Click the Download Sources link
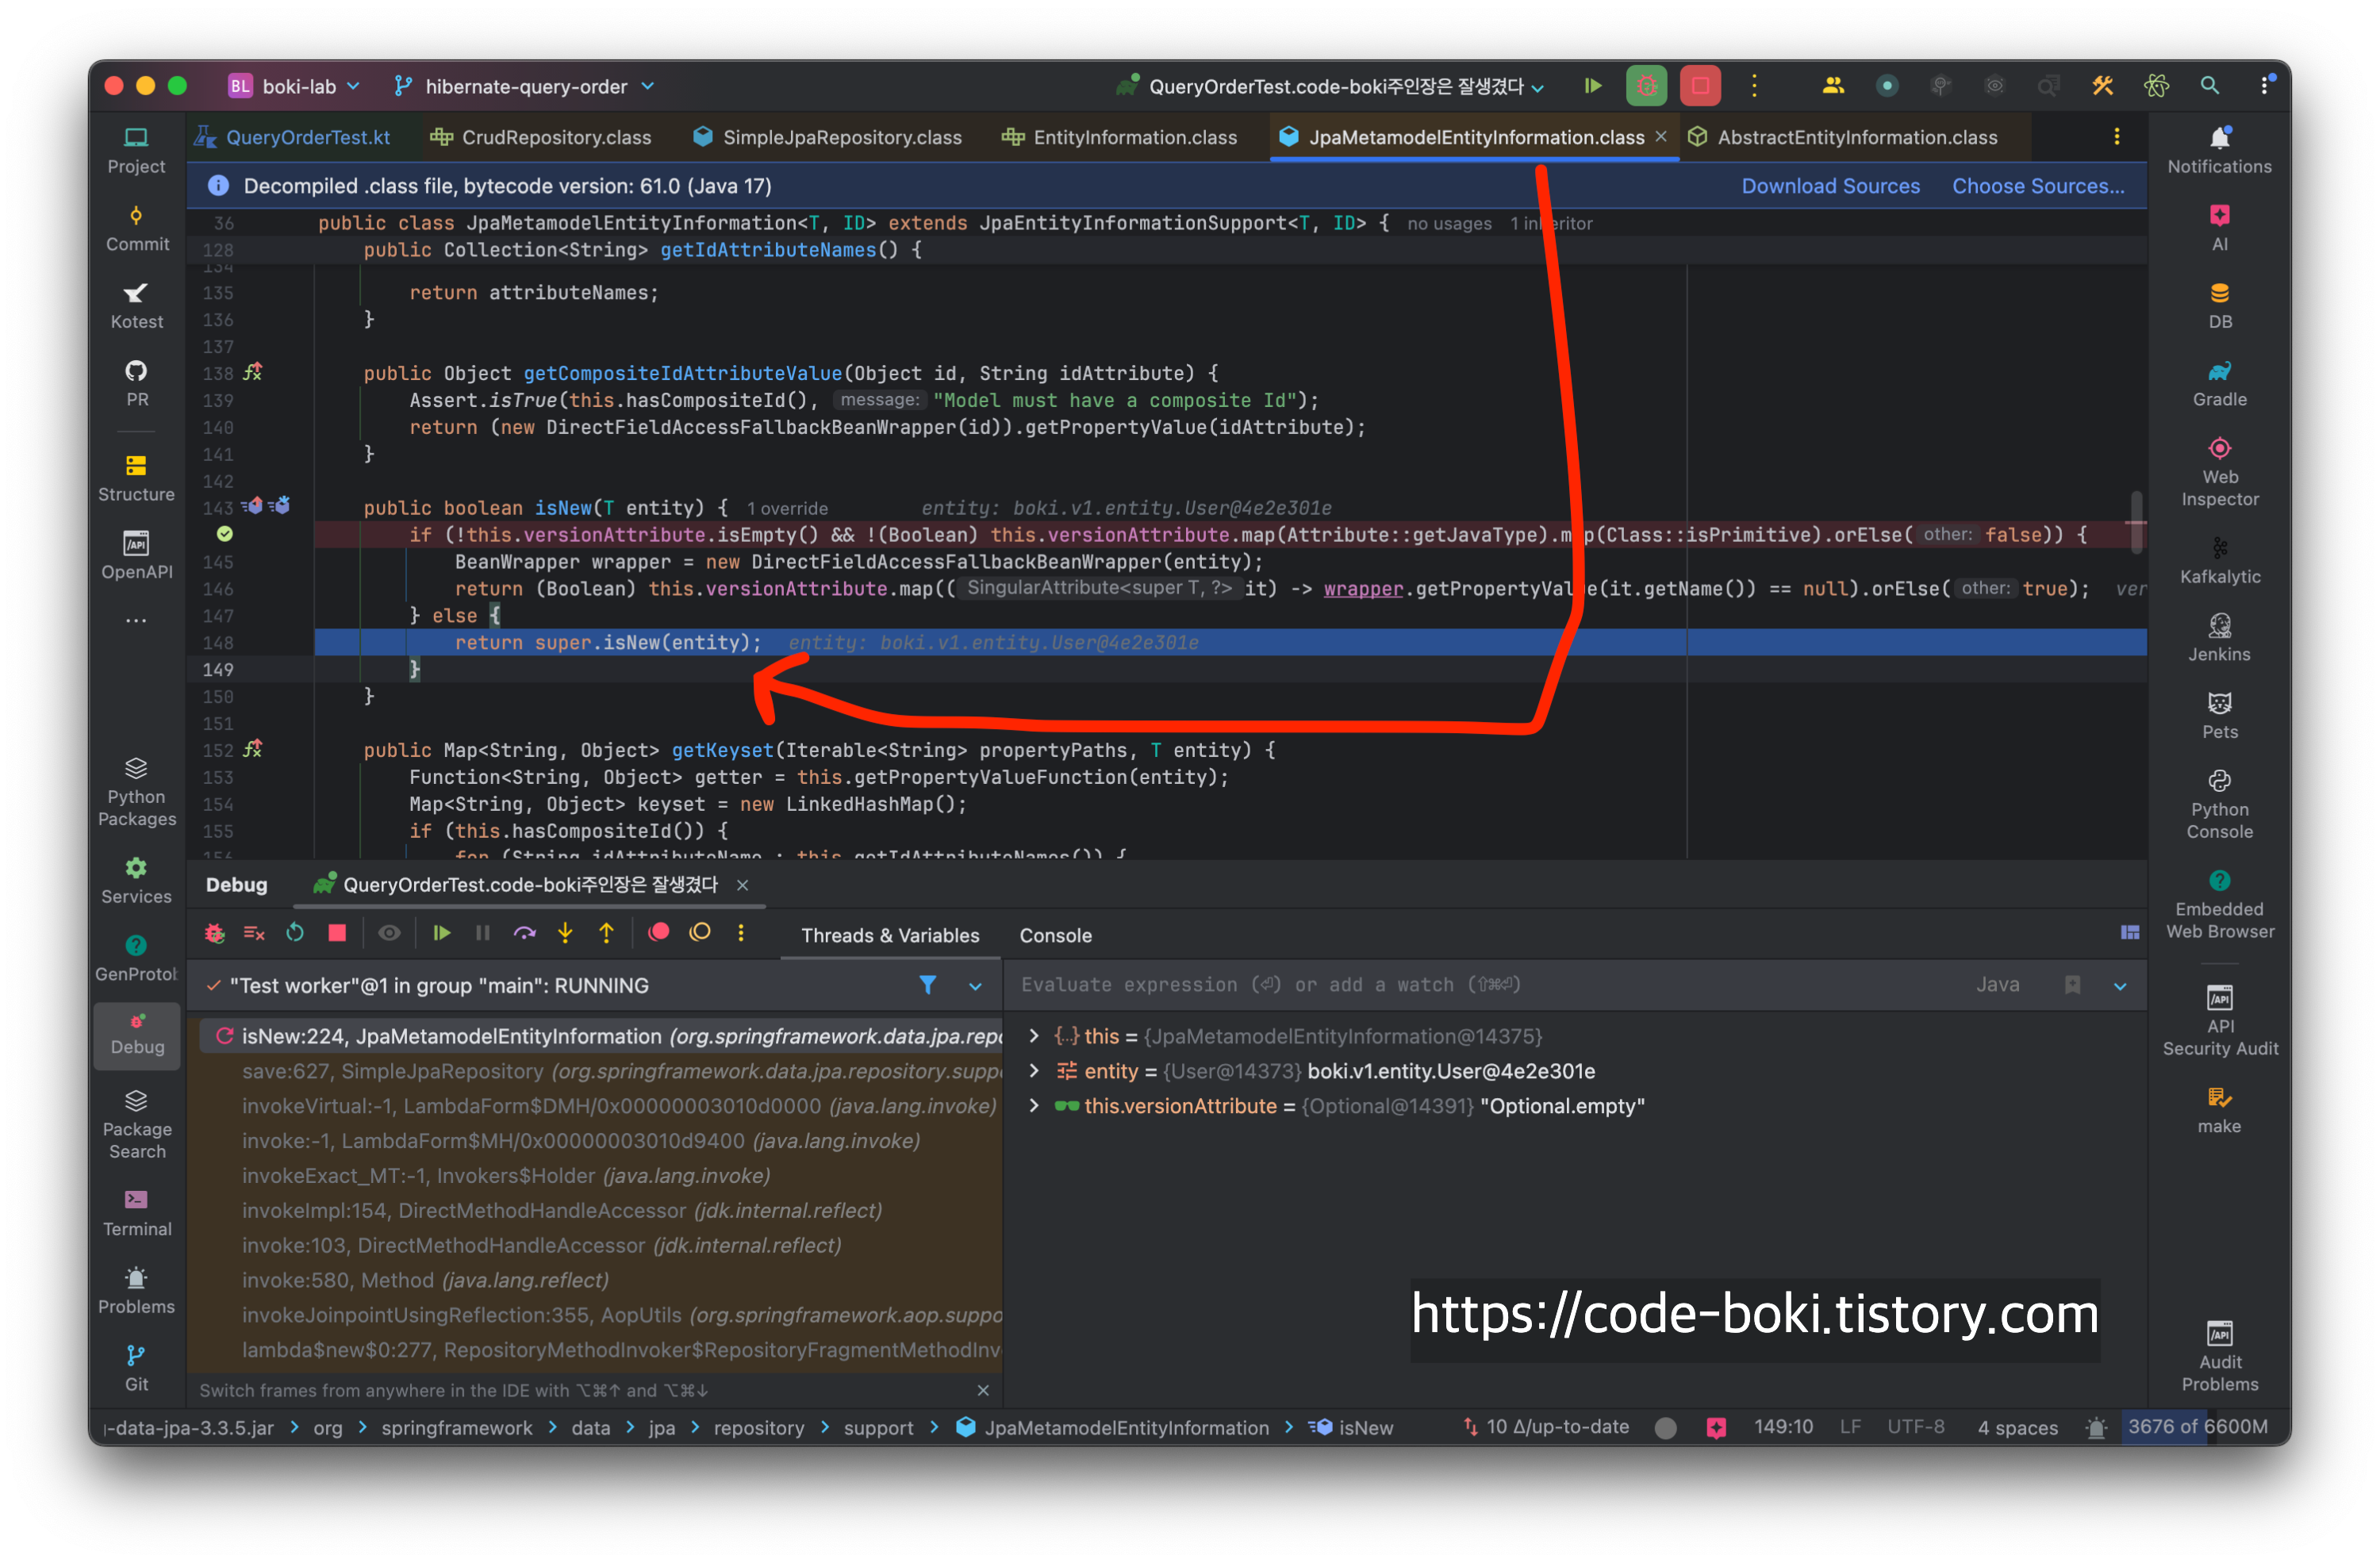Screen dimensions: 2380x1563 (x=1830, y=186)
